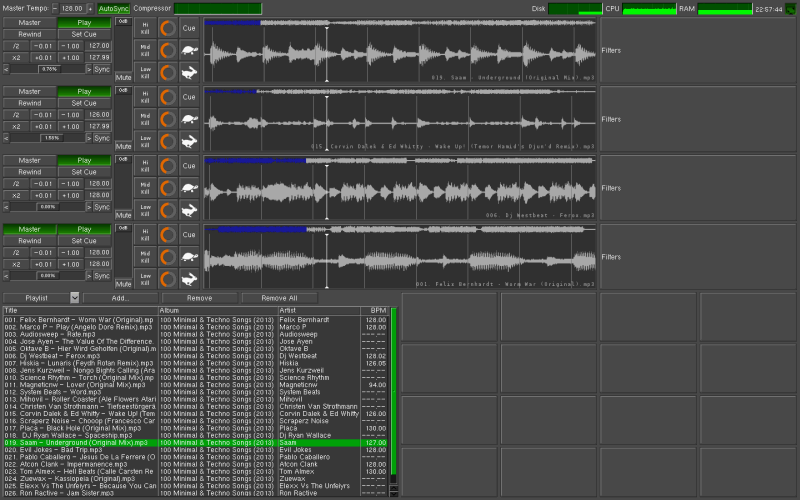This screenshot has width=800, height=500.
Task: Sort playlist by the Title column header
Action: pos(80,310)
